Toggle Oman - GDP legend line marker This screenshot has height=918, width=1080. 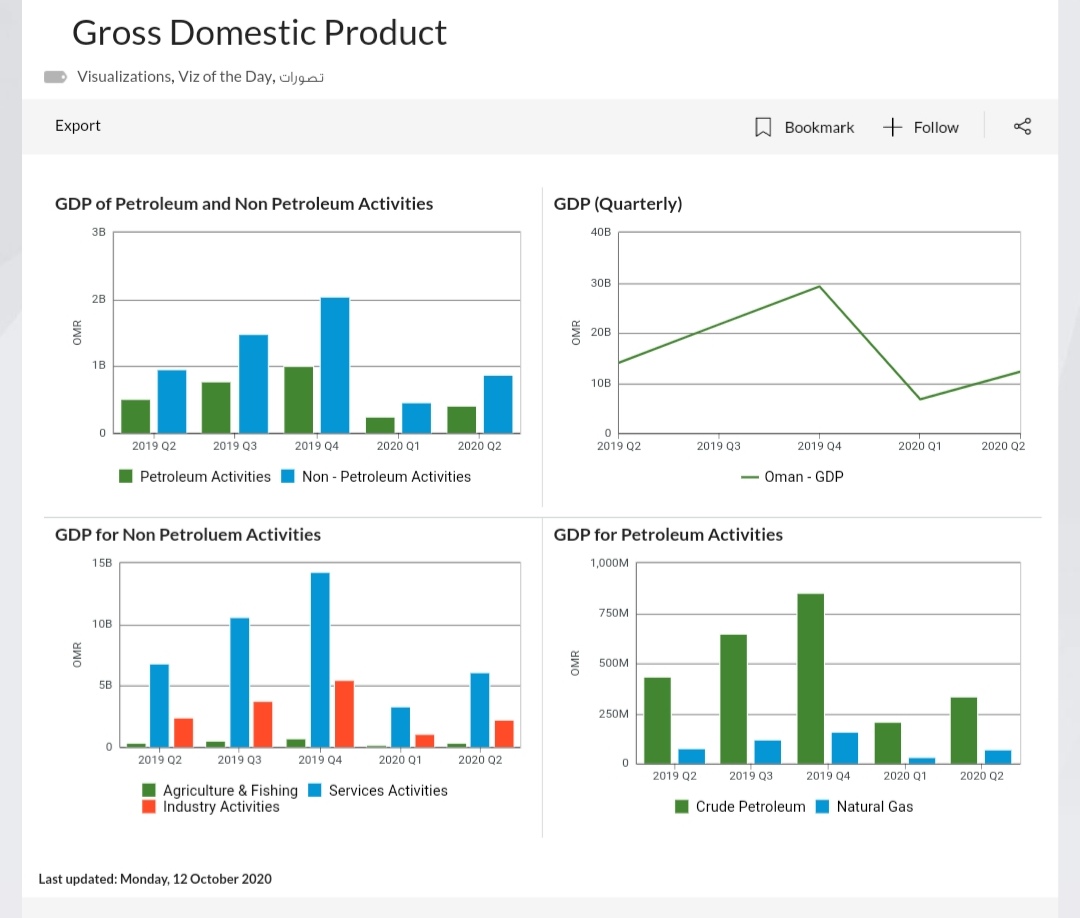click(749, 477)
